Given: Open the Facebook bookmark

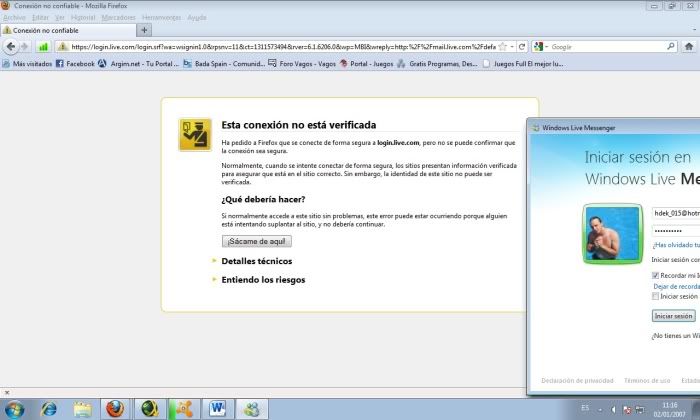Looking at the screenshot, I should click(75, 64).
